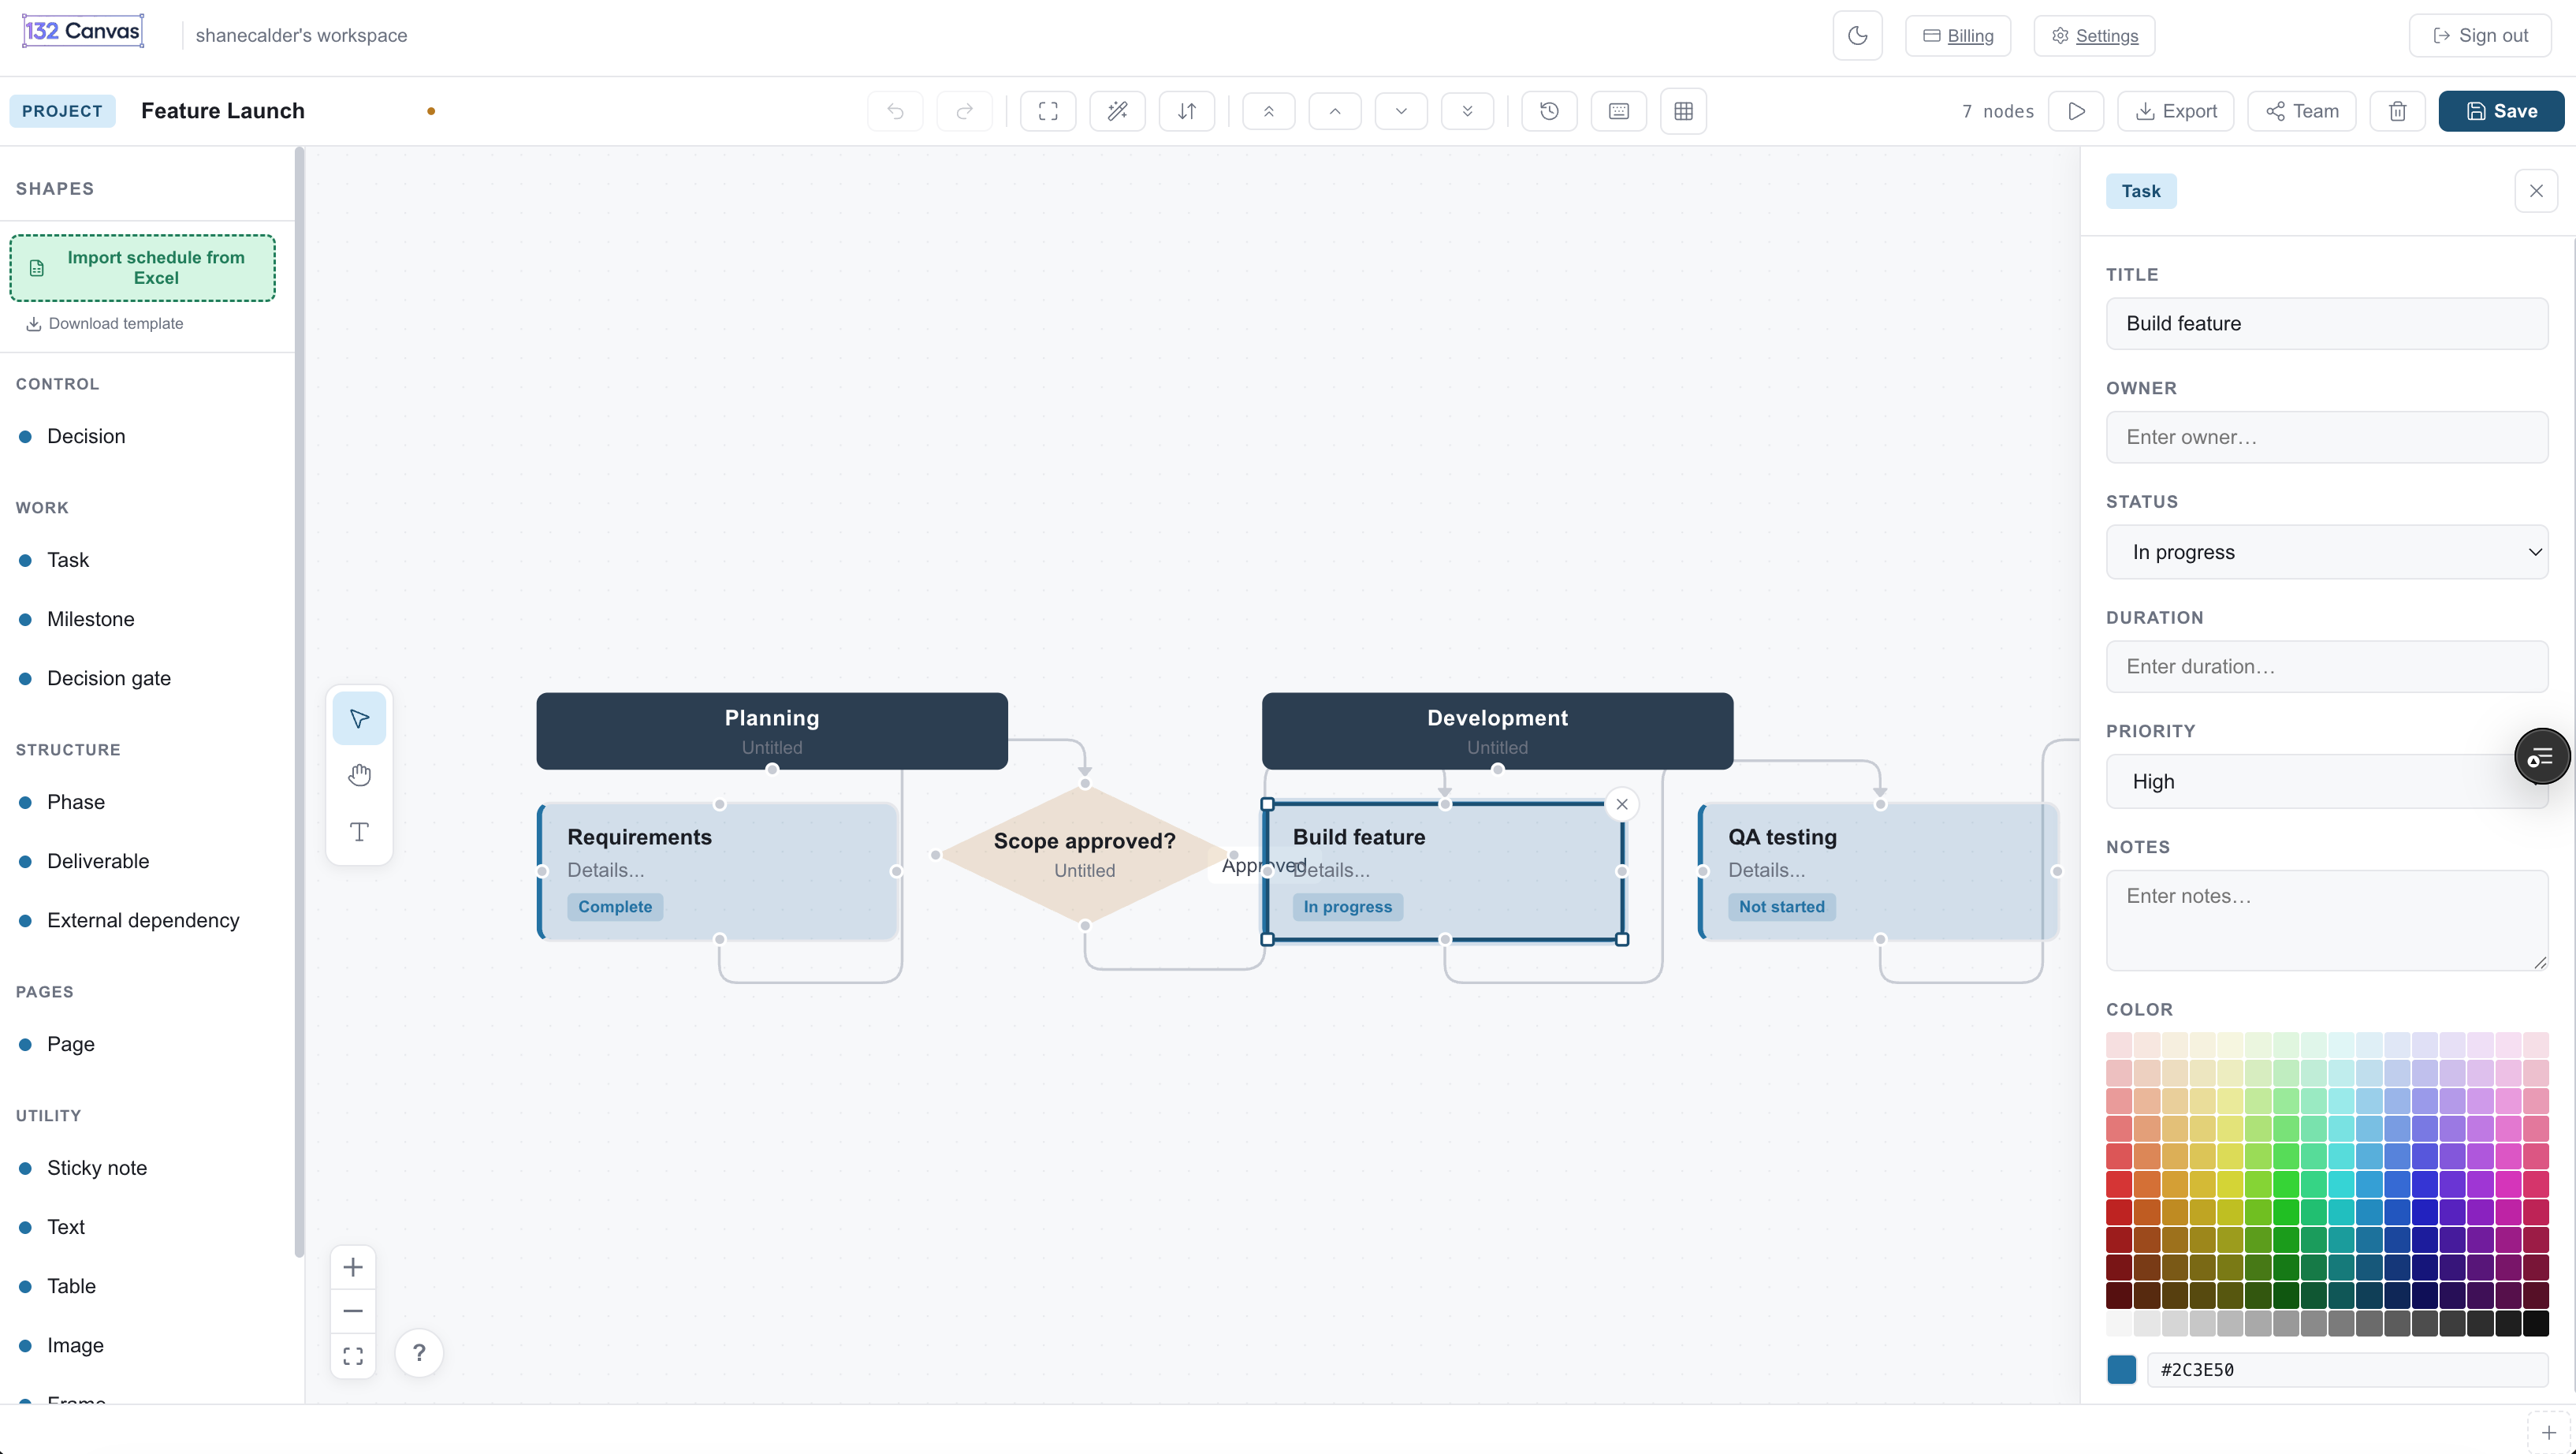Click the trash delete icon
The width and height of the screenshot is (2576, 1454).
[x=2397, y=111]
